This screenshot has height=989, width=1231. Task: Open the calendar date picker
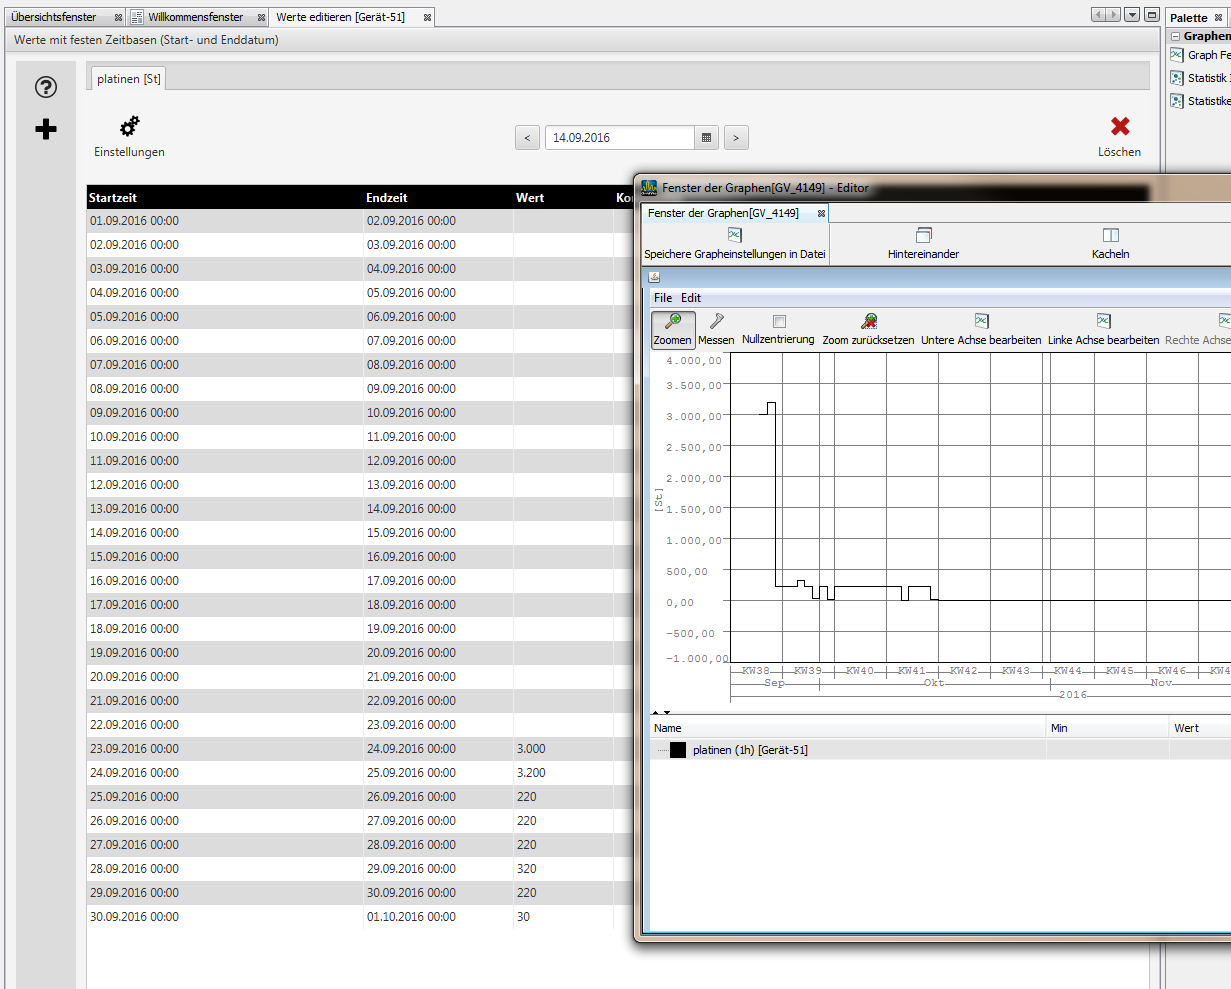(707, 138)
